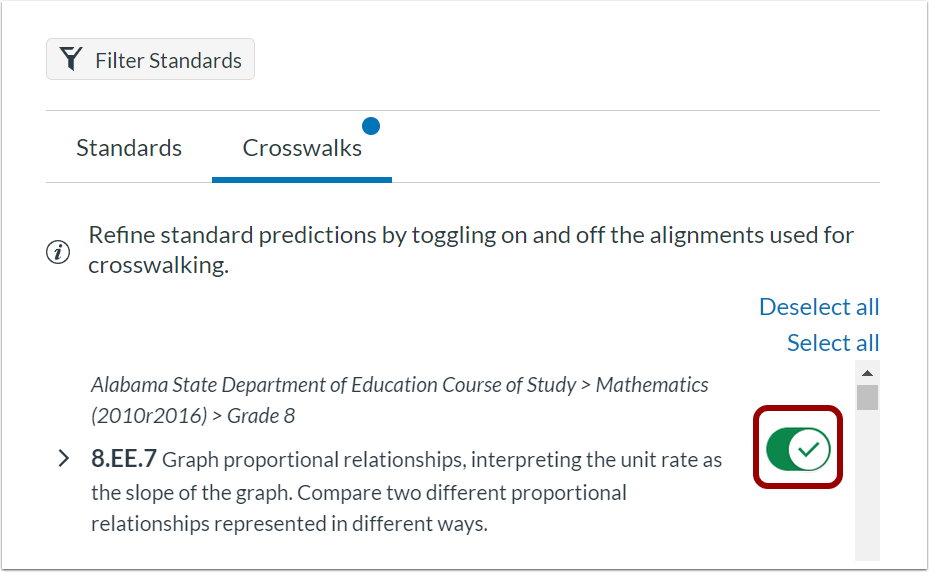
Task: Expand the 8.EE.7 standard chevron
Action: pos(64,458)
